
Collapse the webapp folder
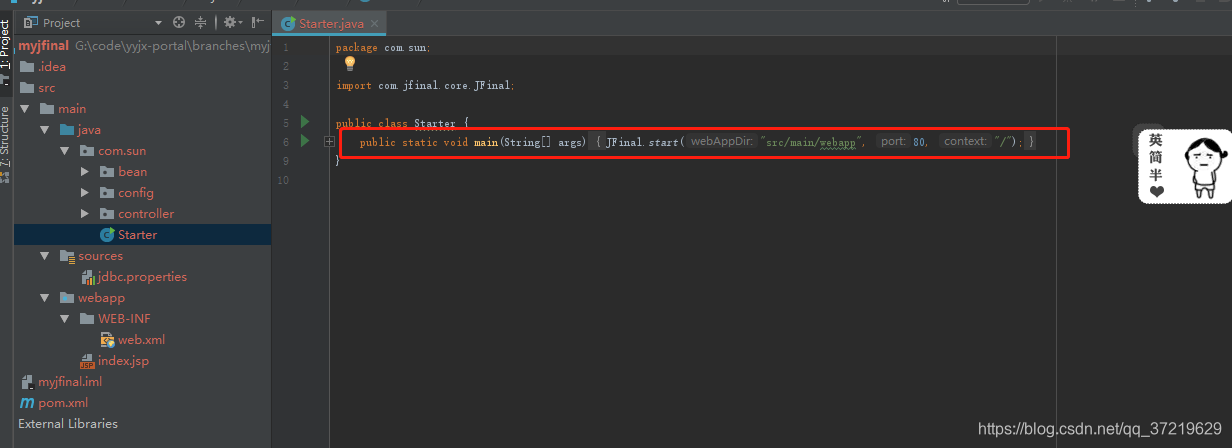45,297
